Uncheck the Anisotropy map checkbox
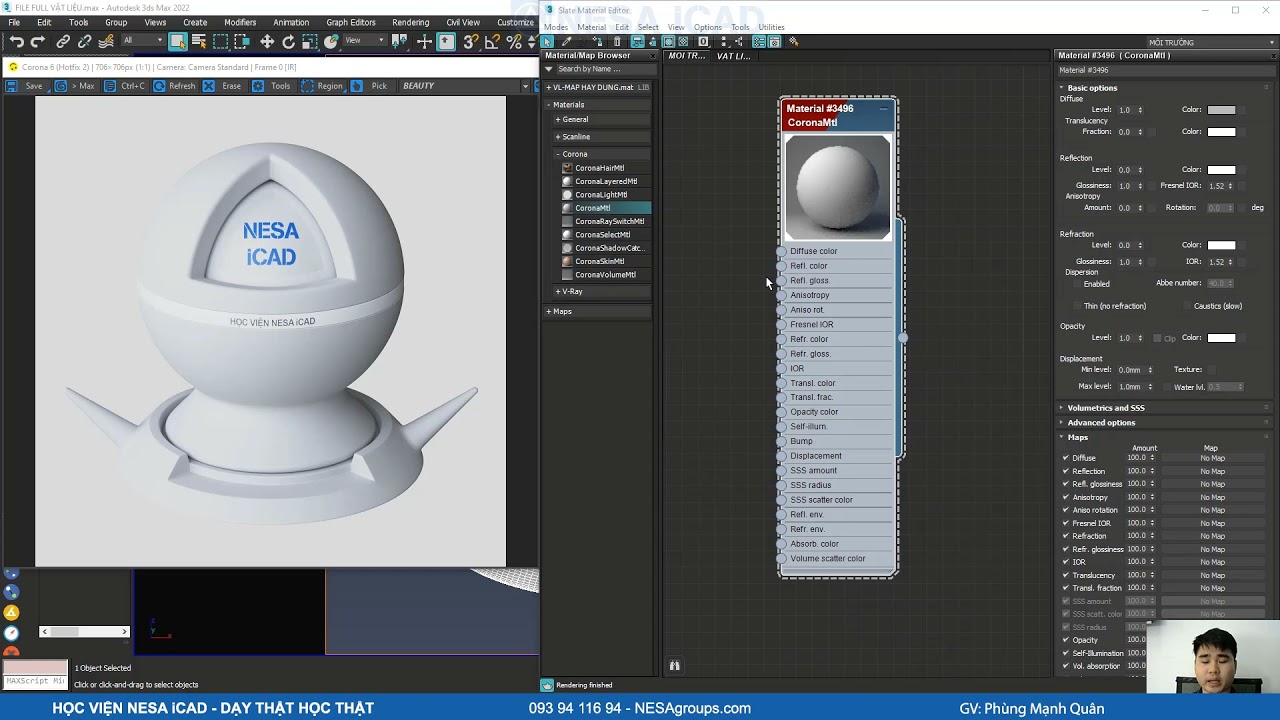This screenshot has width=1280, height=720. point(1066,497)
